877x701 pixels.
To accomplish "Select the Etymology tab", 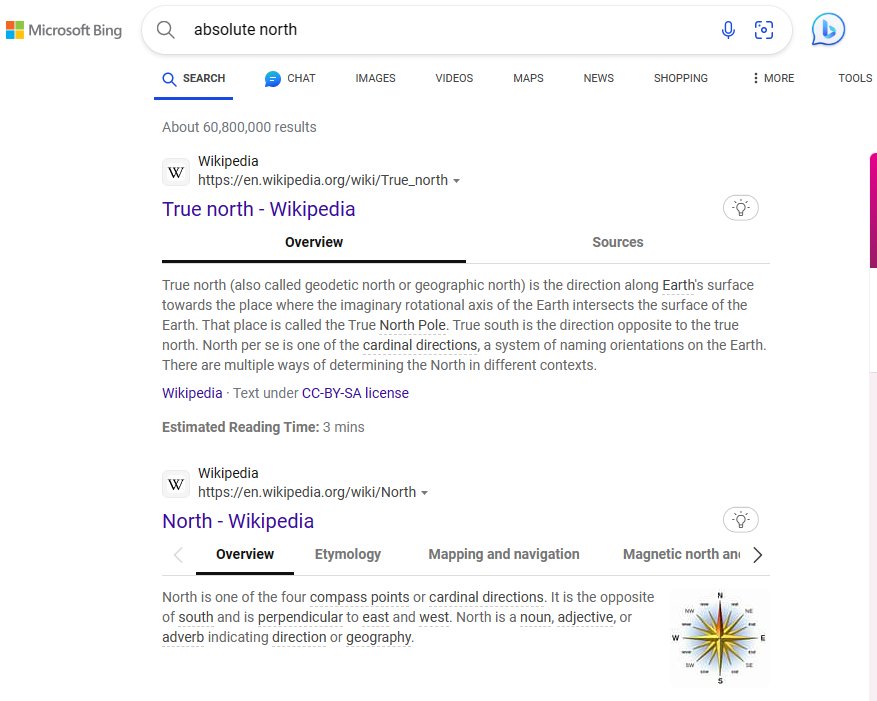I will (348, 554).
